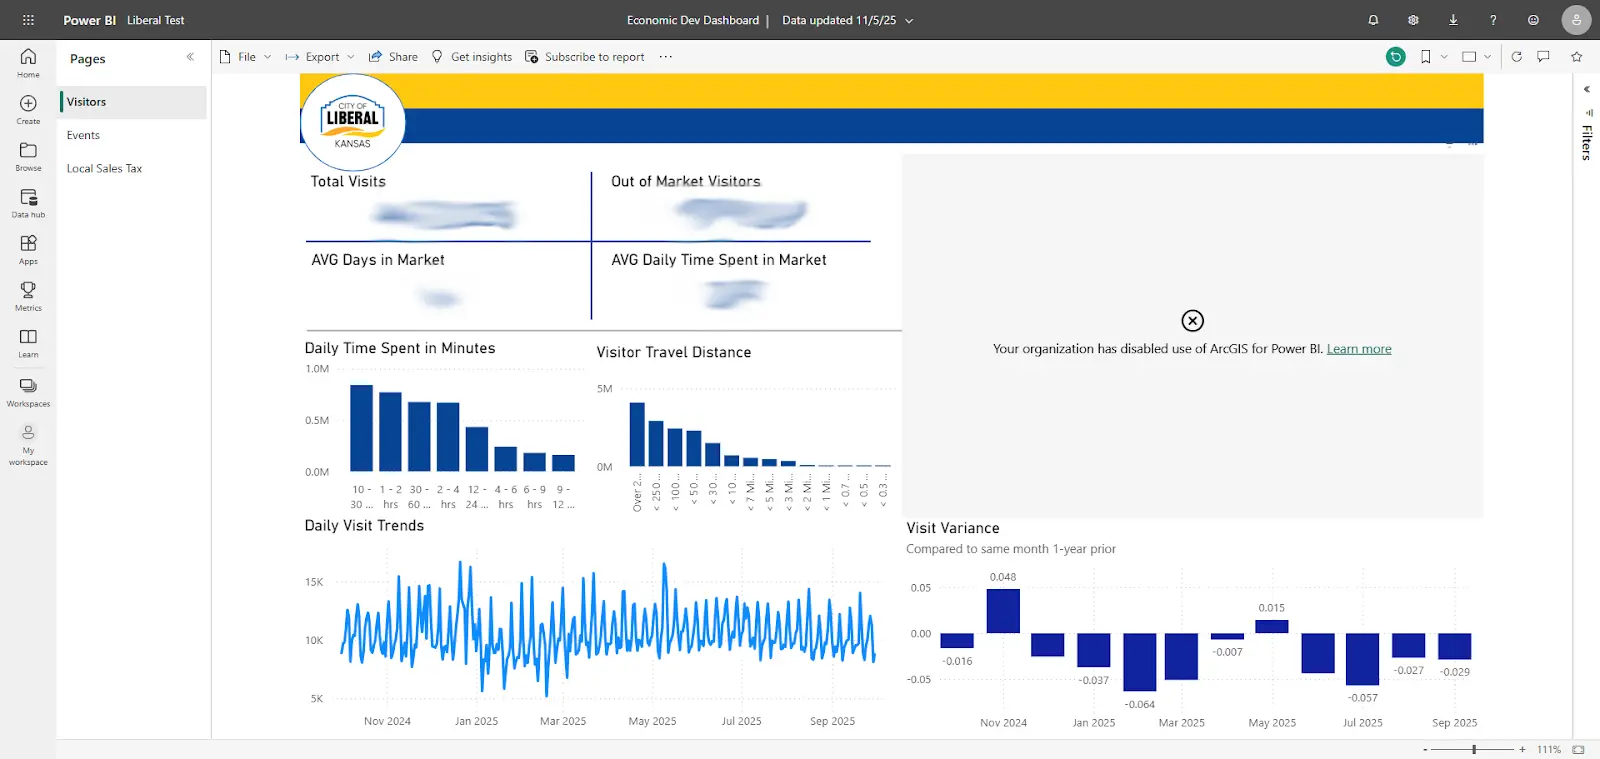
Task: Collapse the Pages pane
Action: click(190, 57)
